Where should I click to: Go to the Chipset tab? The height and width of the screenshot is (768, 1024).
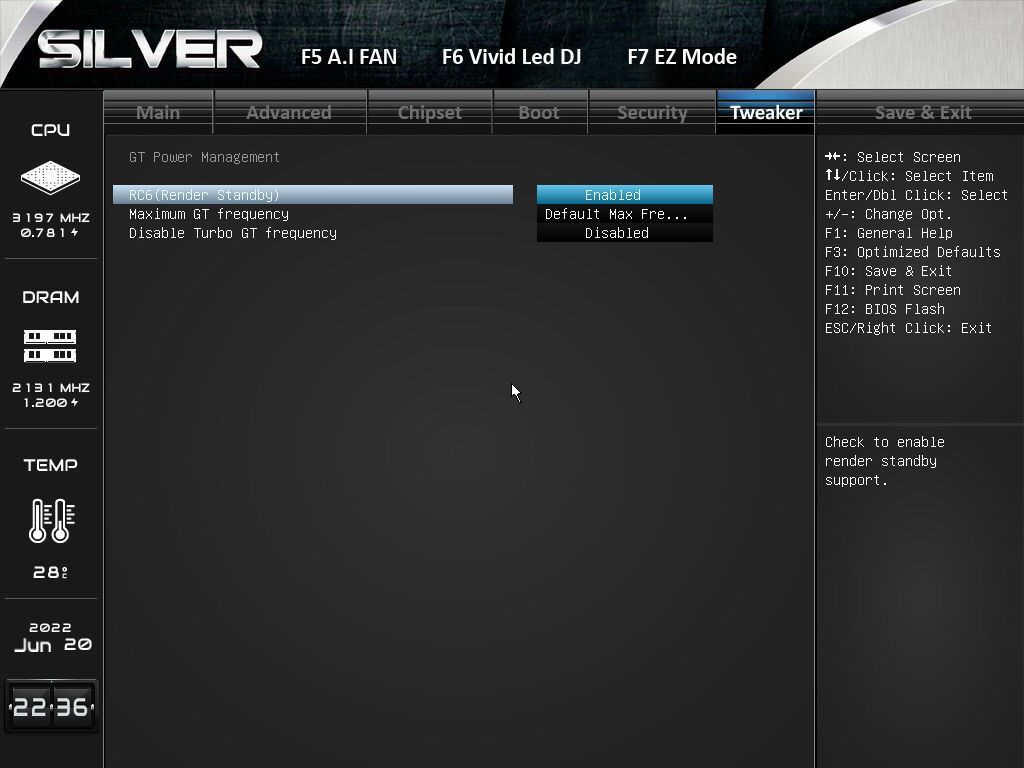coord(430,112)
